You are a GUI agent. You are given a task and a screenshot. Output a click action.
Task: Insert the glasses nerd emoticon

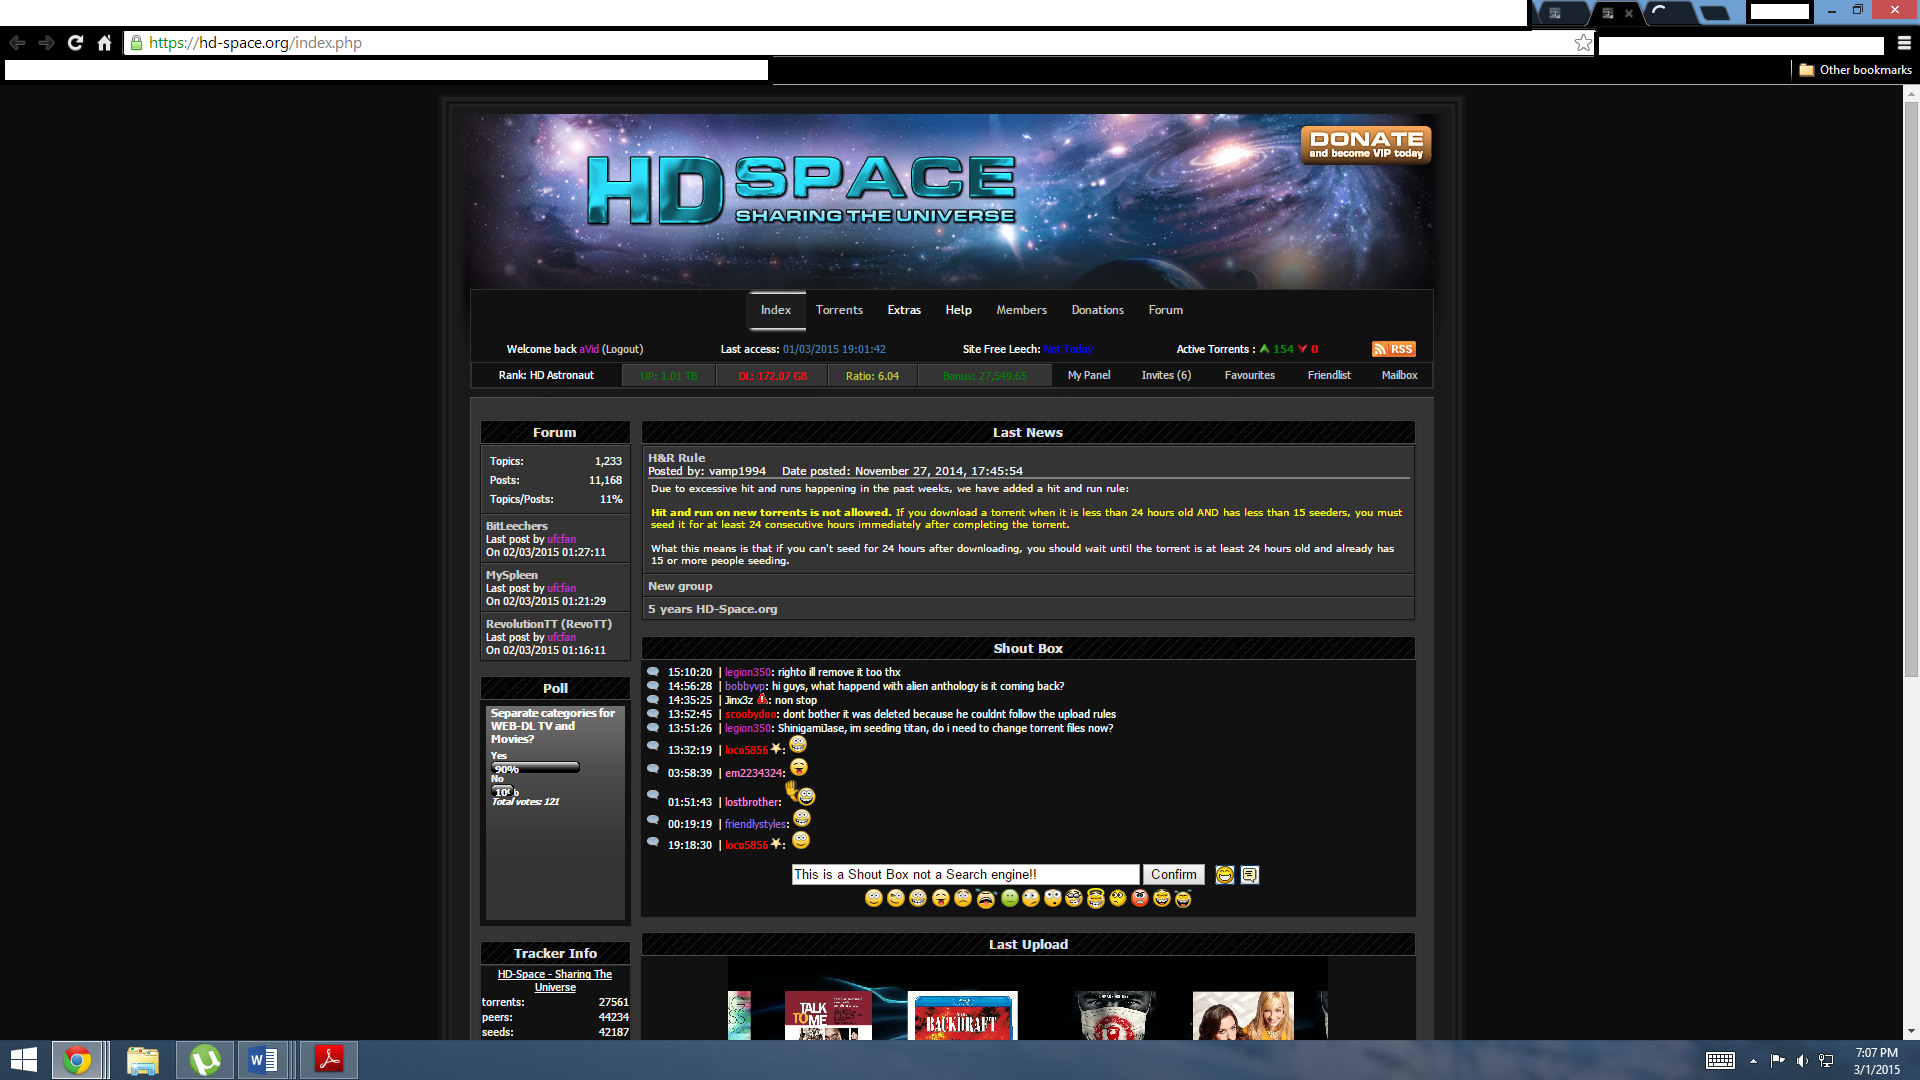pos(1074,898)
